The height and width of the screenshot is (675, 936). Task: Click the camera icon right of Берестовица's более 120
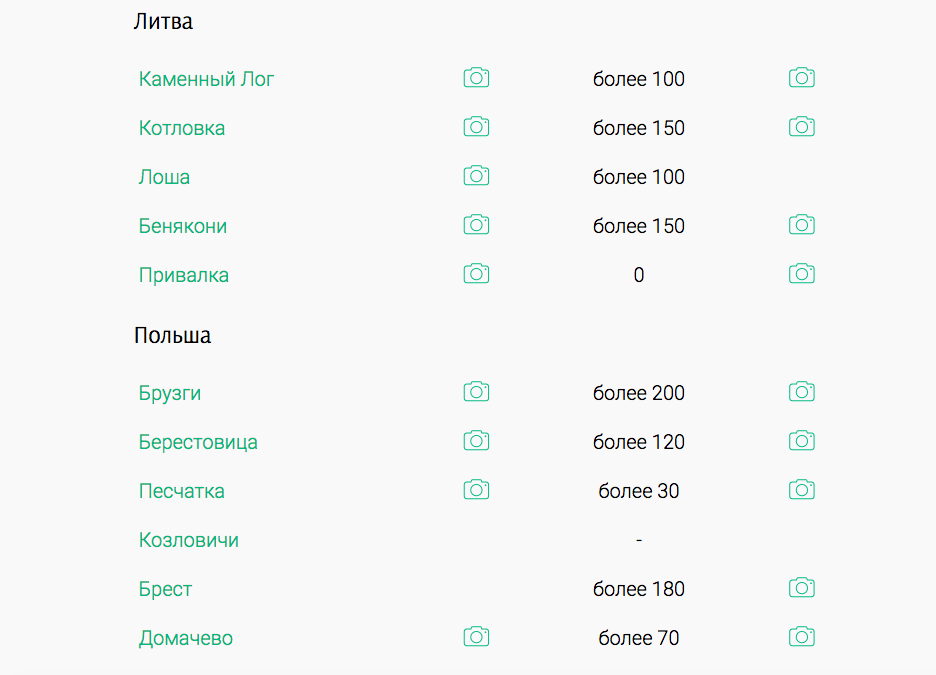point(801,441)
